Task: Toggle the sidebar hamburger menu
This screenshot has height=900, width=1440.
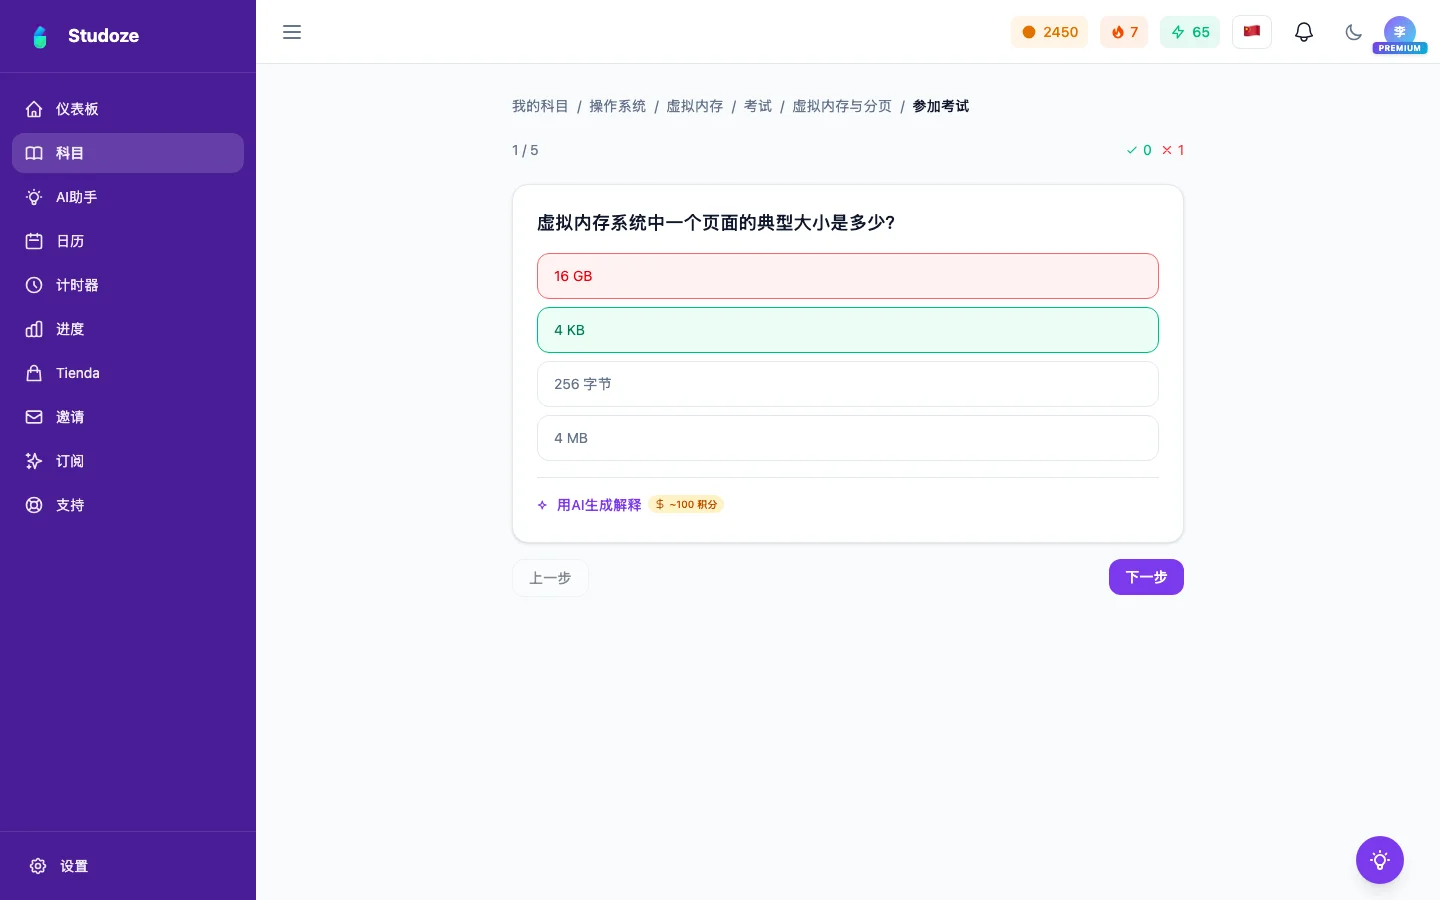Action: point(292,32)
